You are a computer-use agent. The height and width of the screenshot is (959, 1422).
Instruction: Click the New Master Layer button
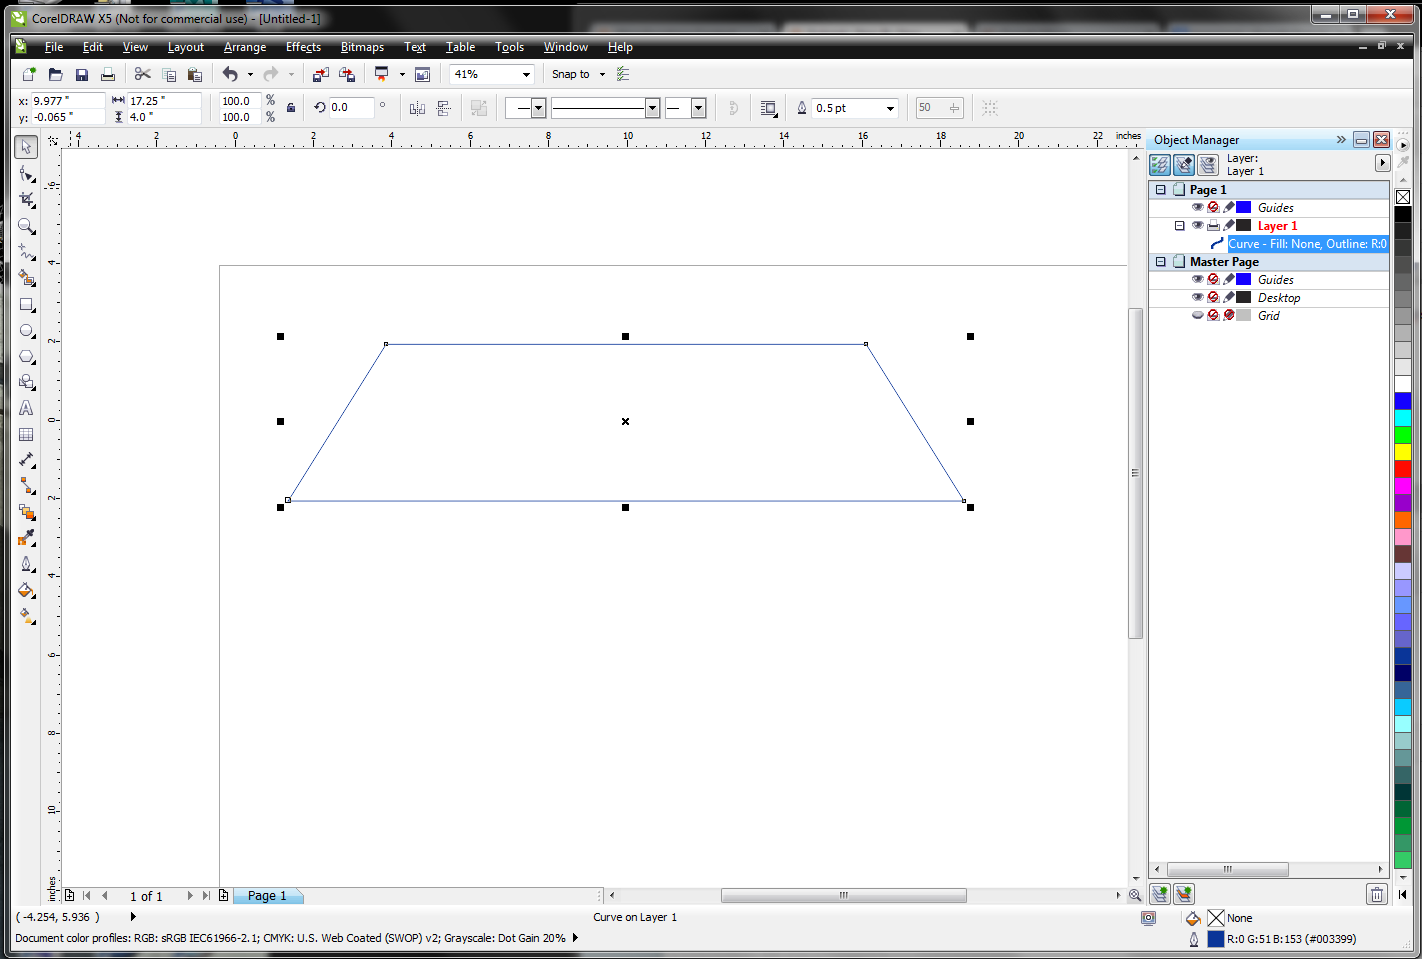1184,894
